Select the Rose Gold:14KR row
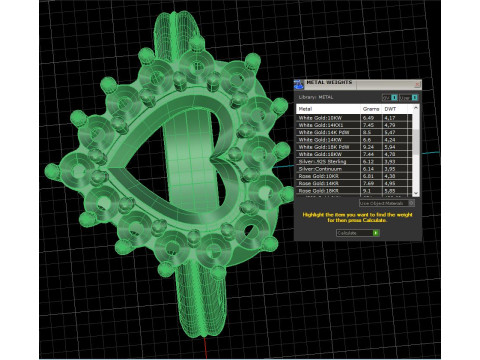This screenshot has height=360, width=480. [354, 184]
